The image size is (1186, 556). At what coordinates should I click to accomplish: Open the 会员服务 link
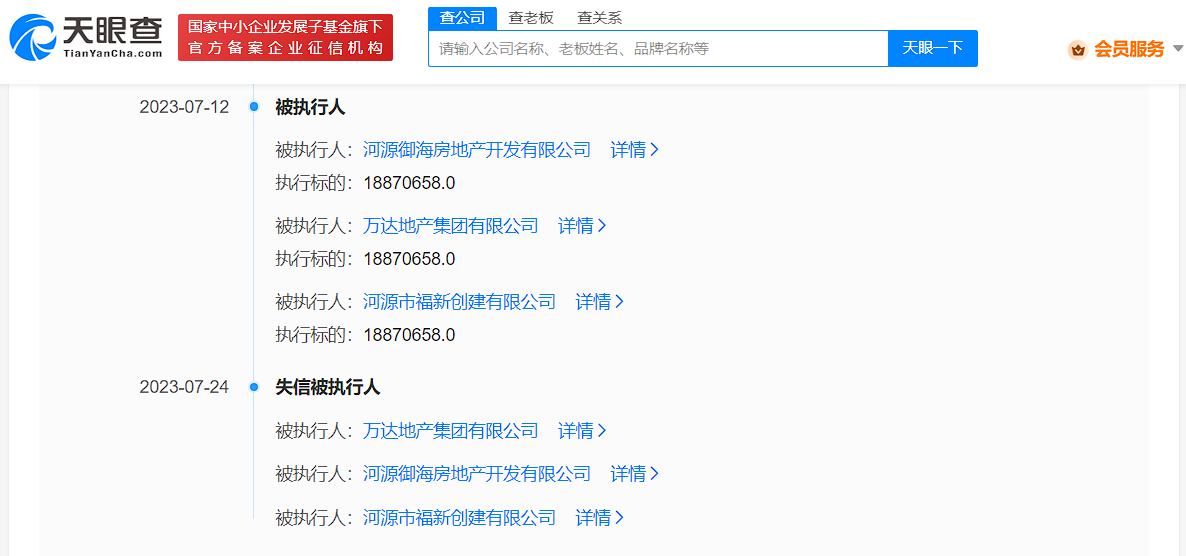coord(1129,50)
